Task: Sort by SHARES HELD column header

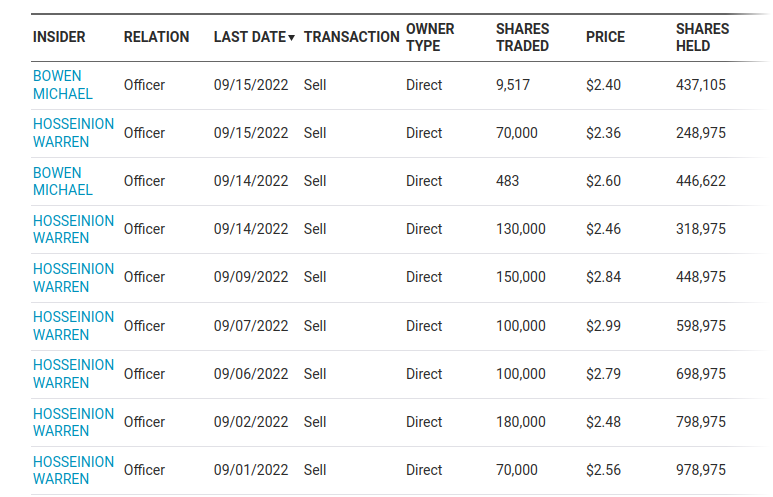Action: (x=703, y=37)
